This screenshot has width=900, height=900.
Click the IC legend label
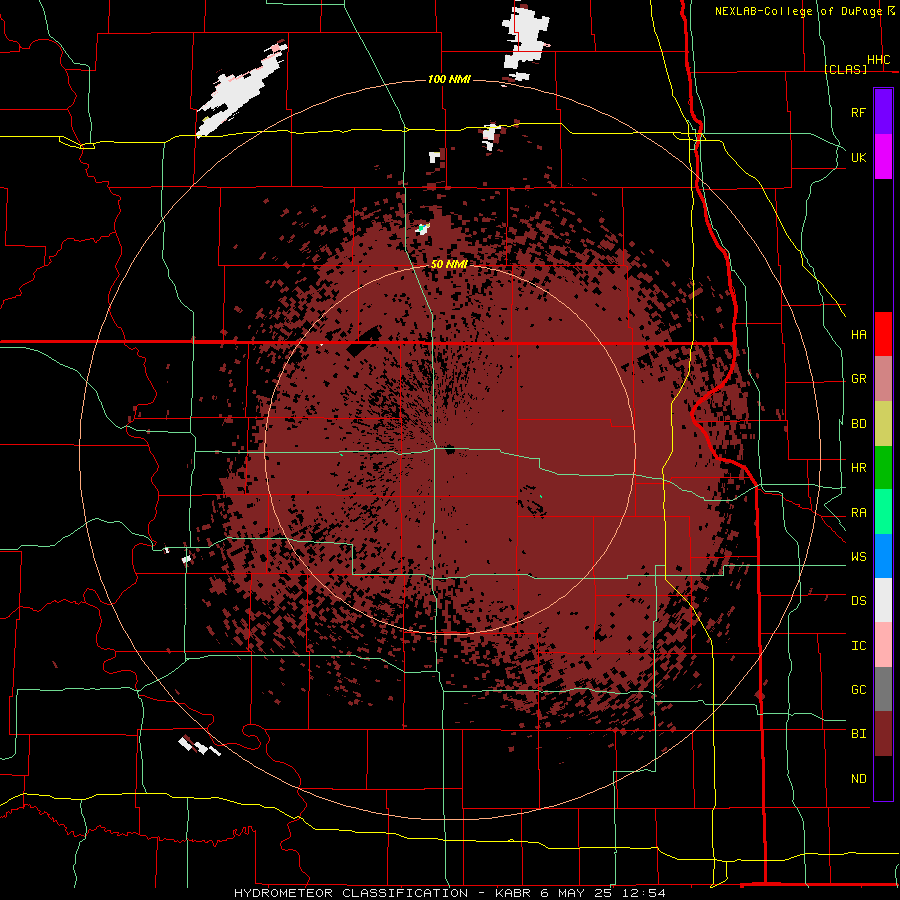[x=858, y=645]
